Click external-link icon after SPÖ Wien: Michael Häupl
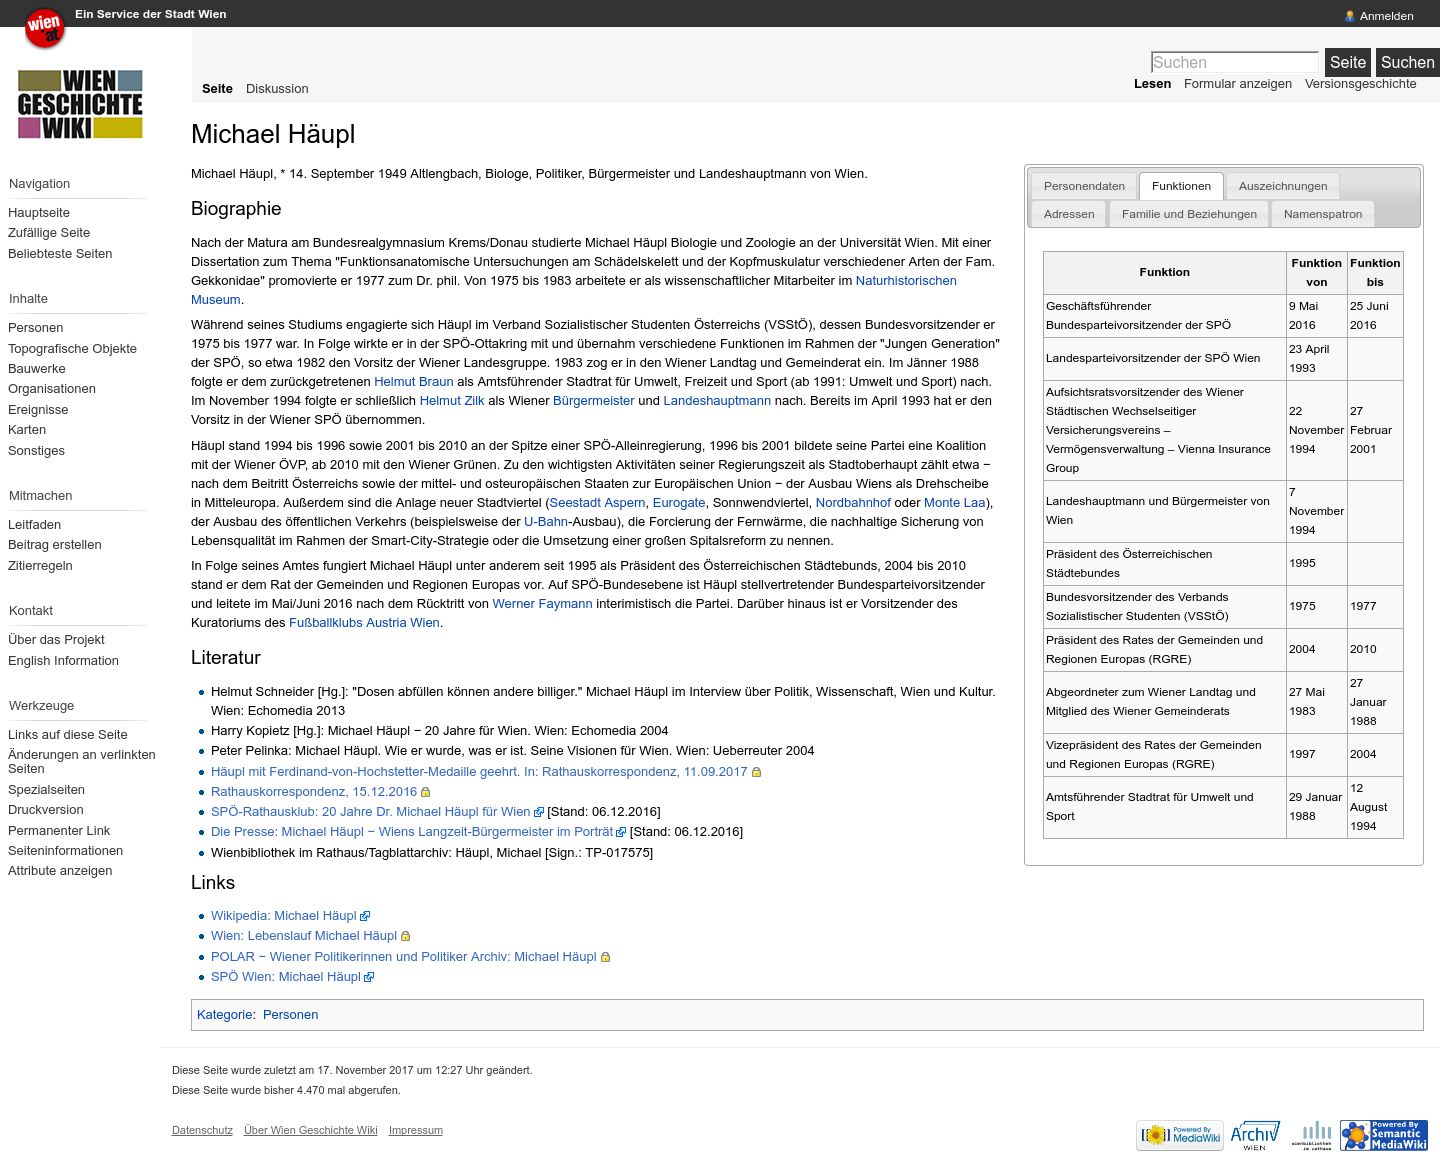 (369, 977)
